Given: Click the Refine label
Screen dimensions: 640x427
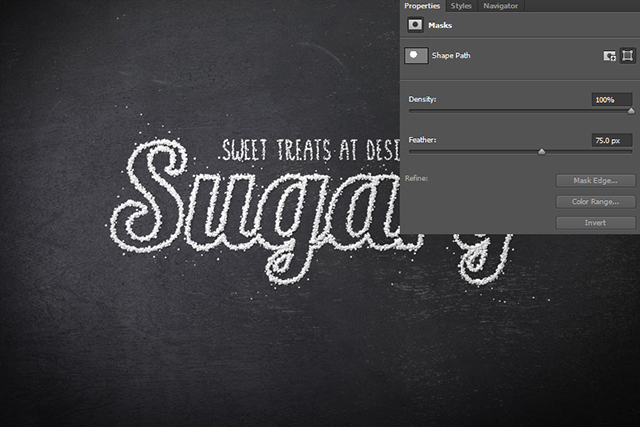Looking at the screenshot, I should tap(416, 178).
